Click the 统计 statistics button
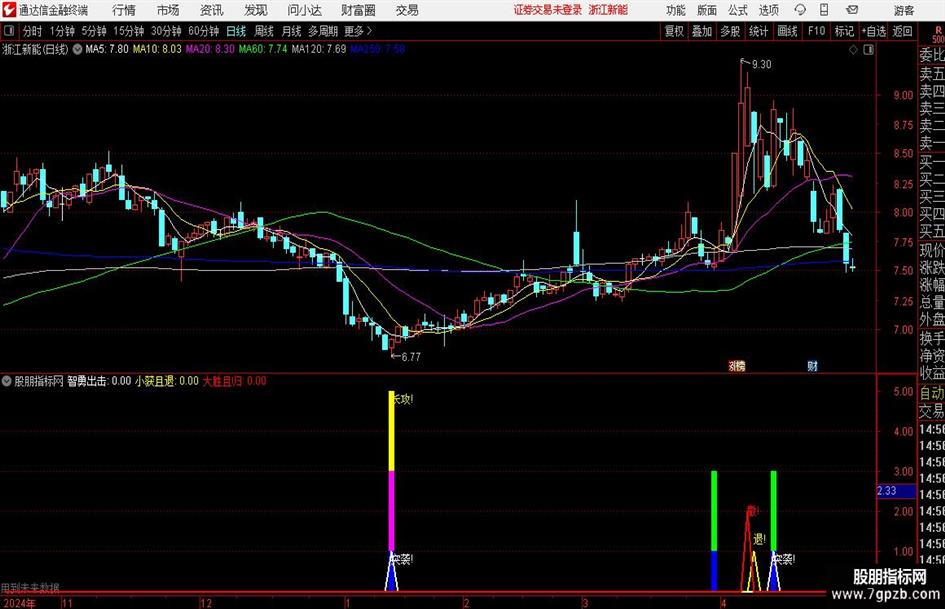Image resolution: width=945 pixels, height=609 pixels. pos(759,31)
